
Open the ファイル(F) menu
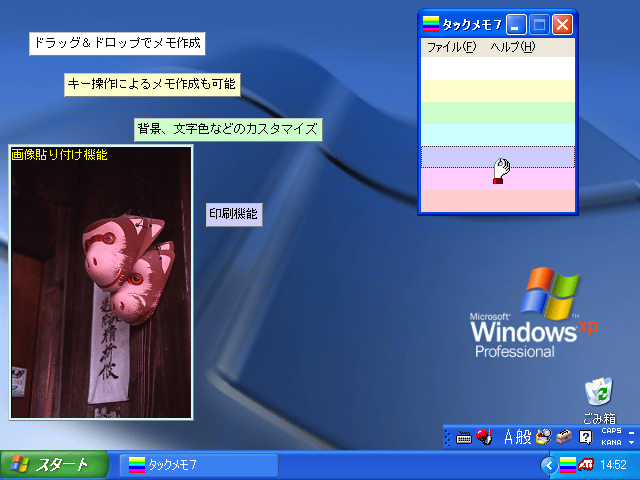pos(451,47)
